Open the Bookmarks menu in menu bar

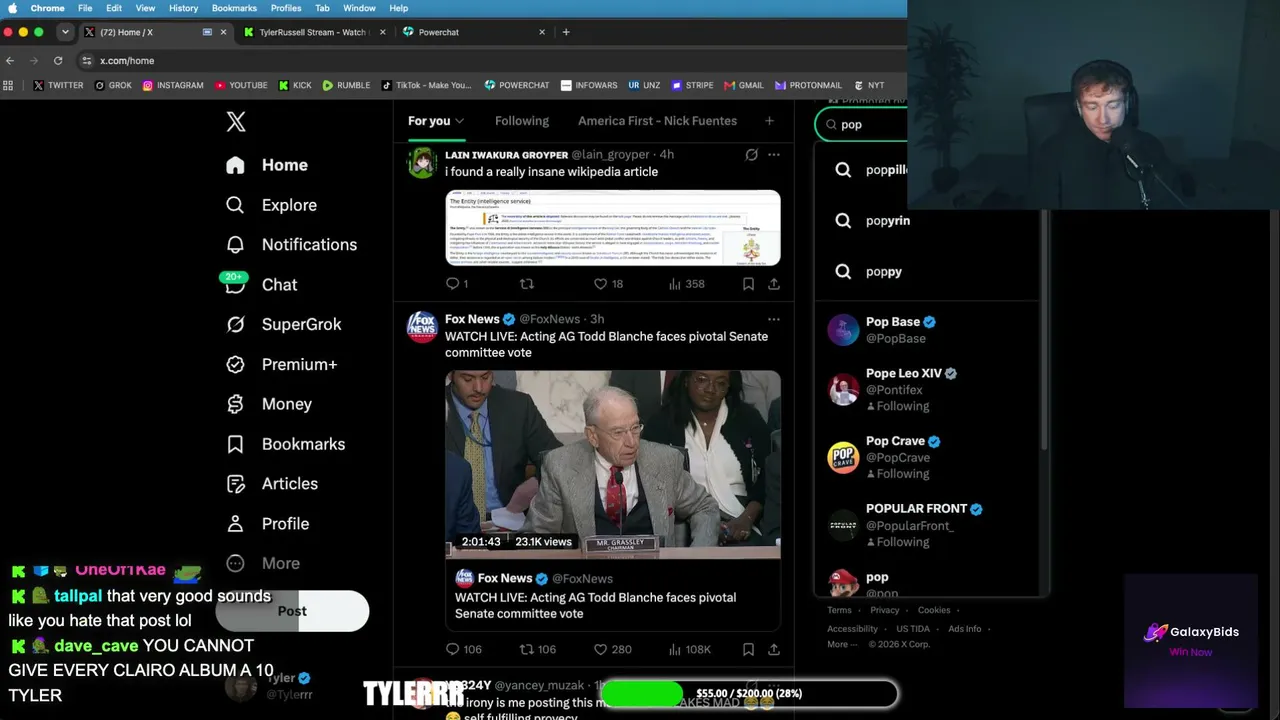[234, 8]
